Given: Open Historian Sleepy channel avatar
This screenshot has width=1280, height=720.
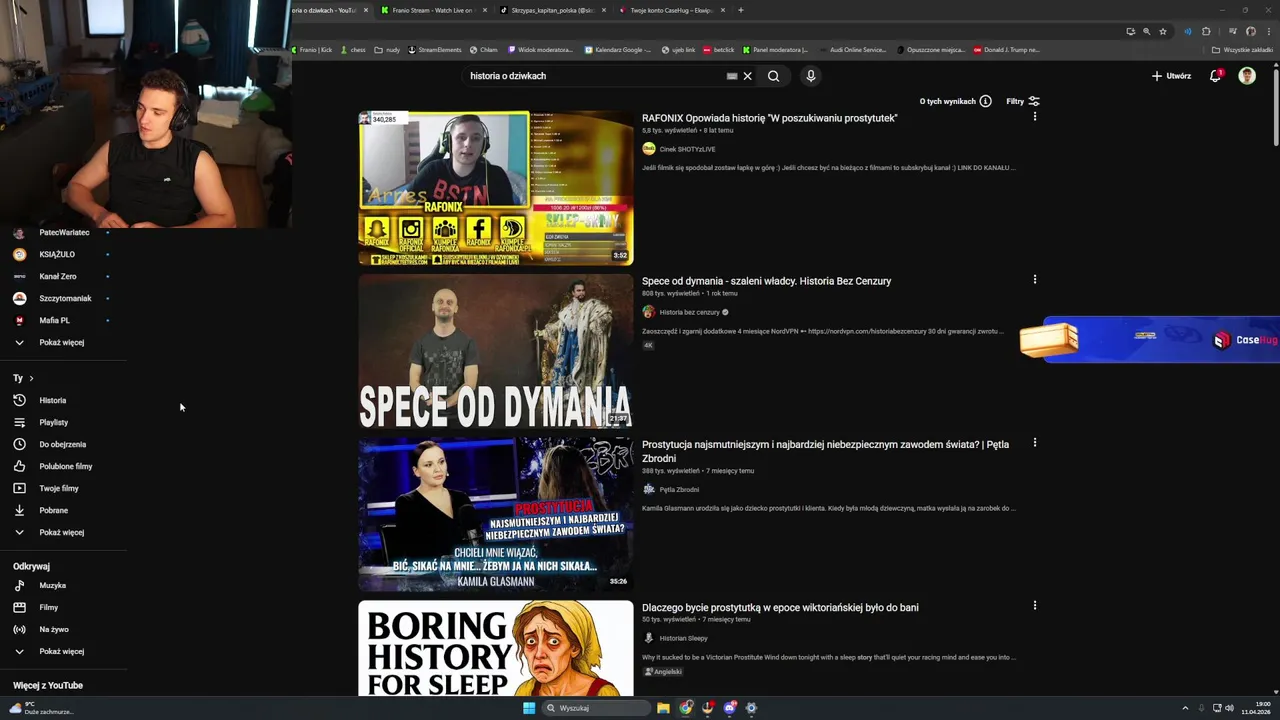Looking at the screenshot, I should (x=649, y=638).
